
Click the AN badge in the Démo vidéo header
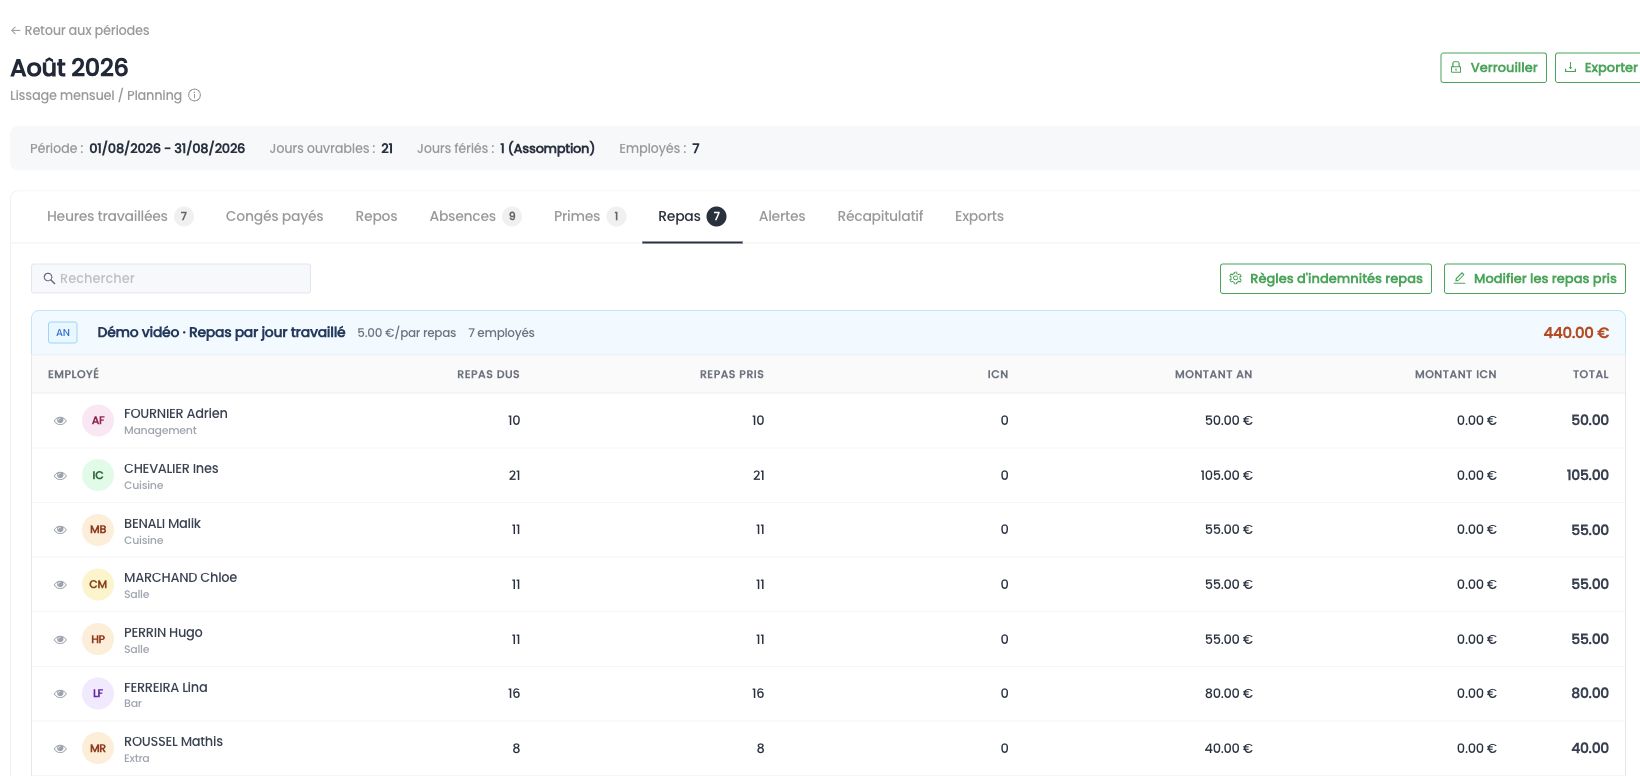click(x=63, y=333)
